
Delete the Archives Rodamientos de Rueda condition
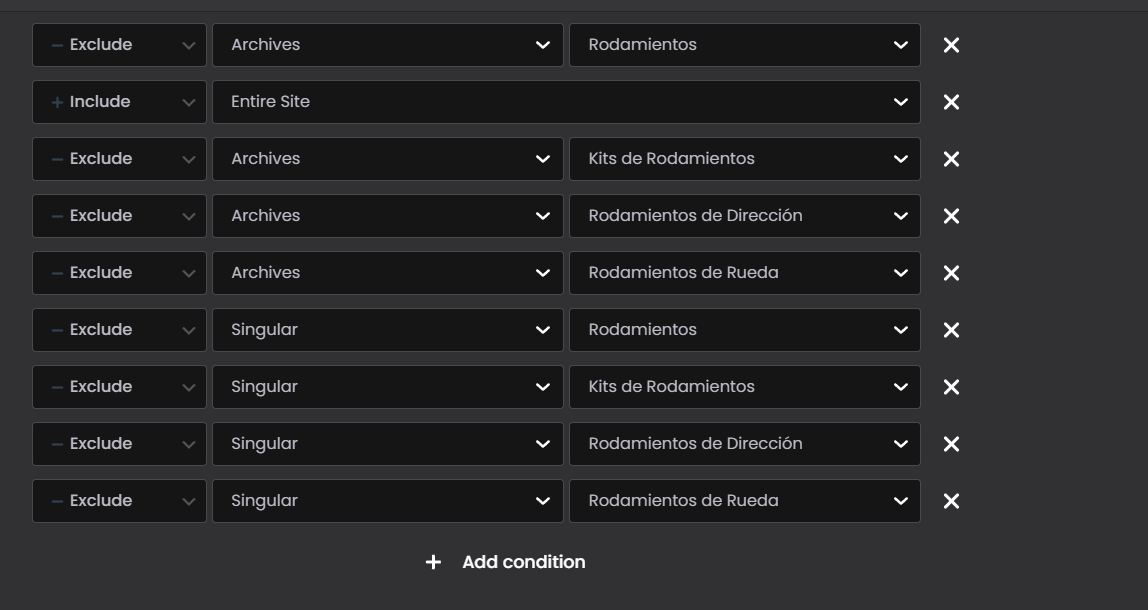click(951, 273)
